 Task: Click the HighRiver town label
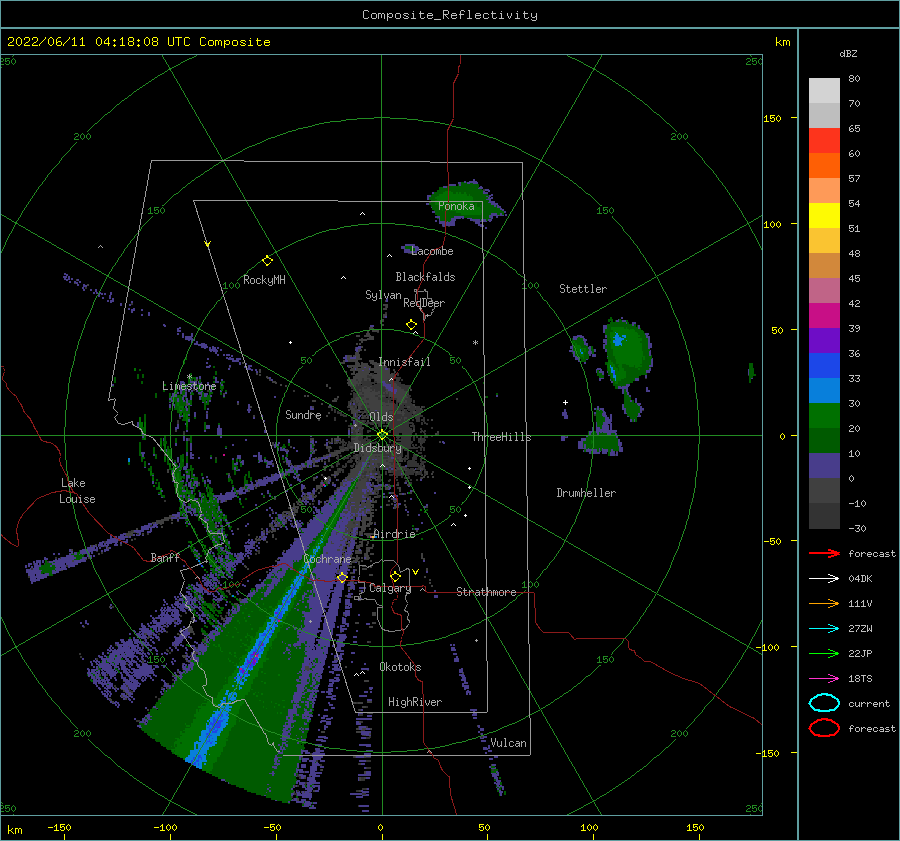pyautogui.click(x=415, y=702)
